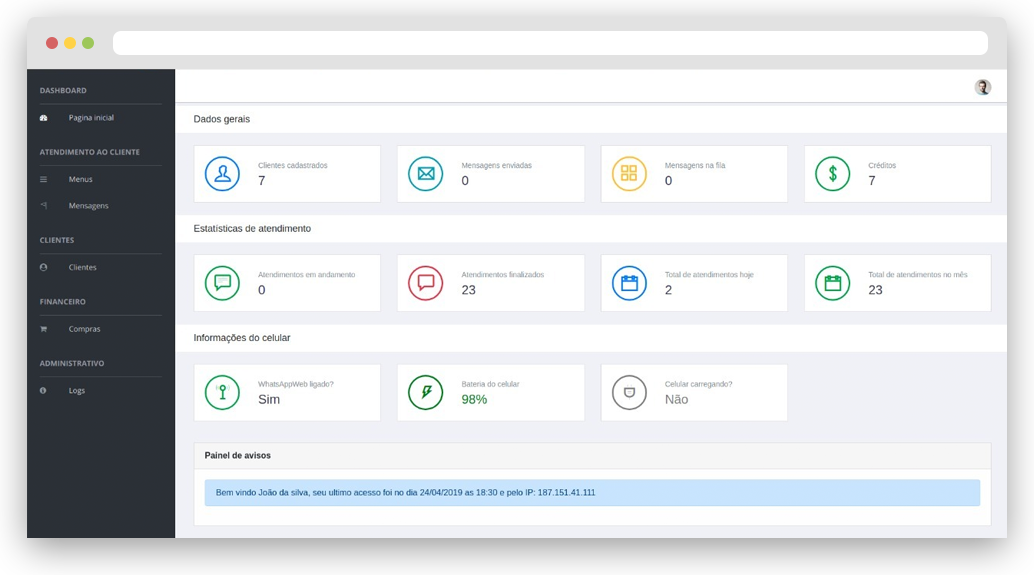Click the Total de atendimentos no mês calendar icon
Screen dimensions: 1034x575
point(832,283)
